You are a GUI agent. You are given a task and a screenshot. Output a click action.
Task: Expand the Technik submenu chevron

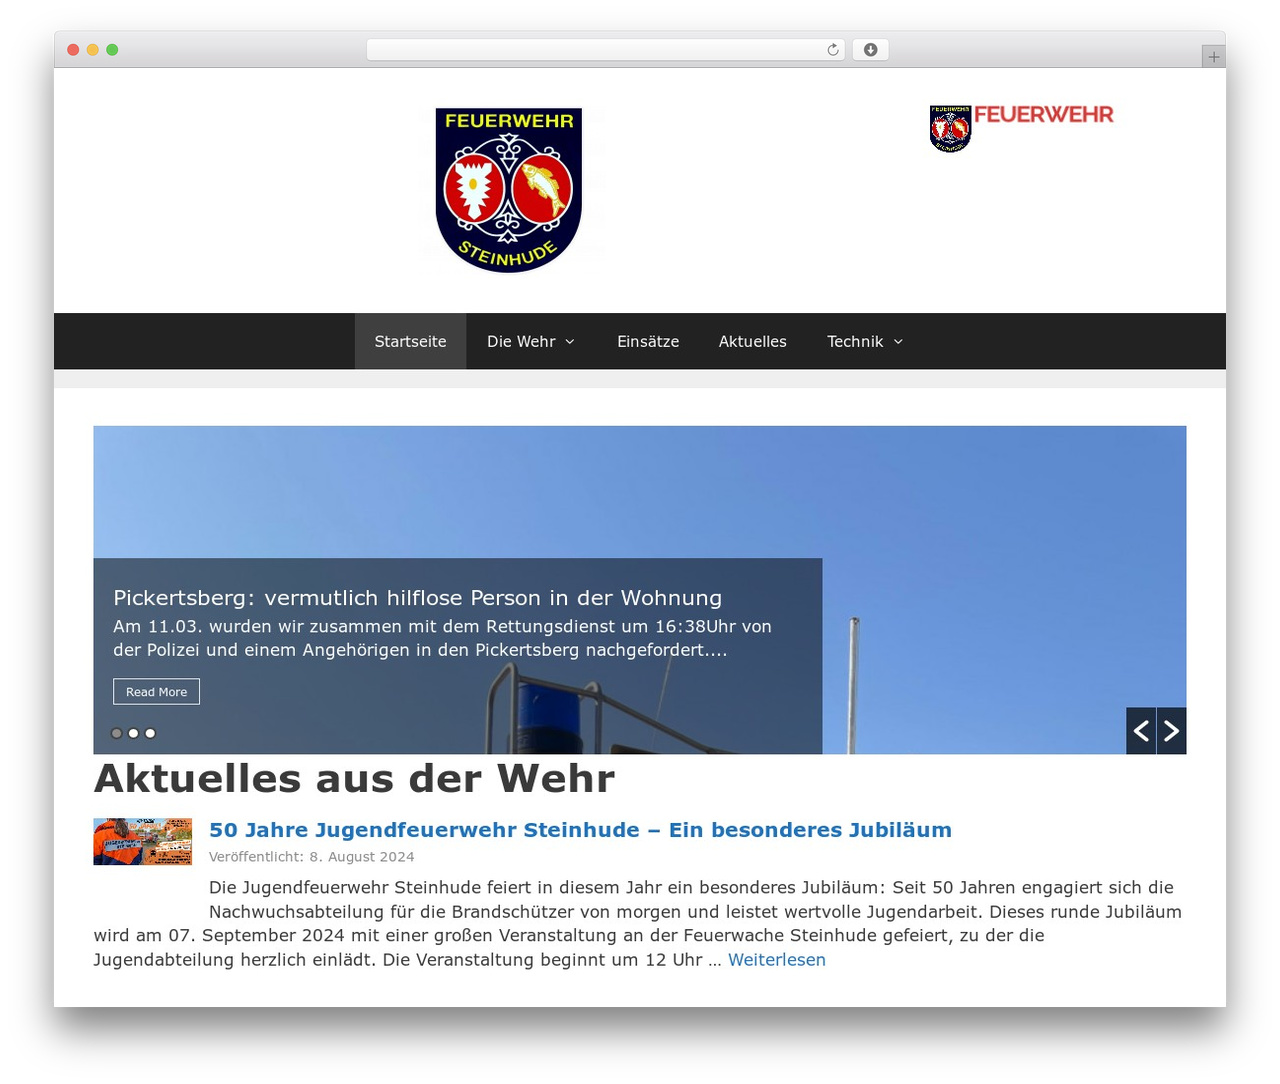point(898,342)
